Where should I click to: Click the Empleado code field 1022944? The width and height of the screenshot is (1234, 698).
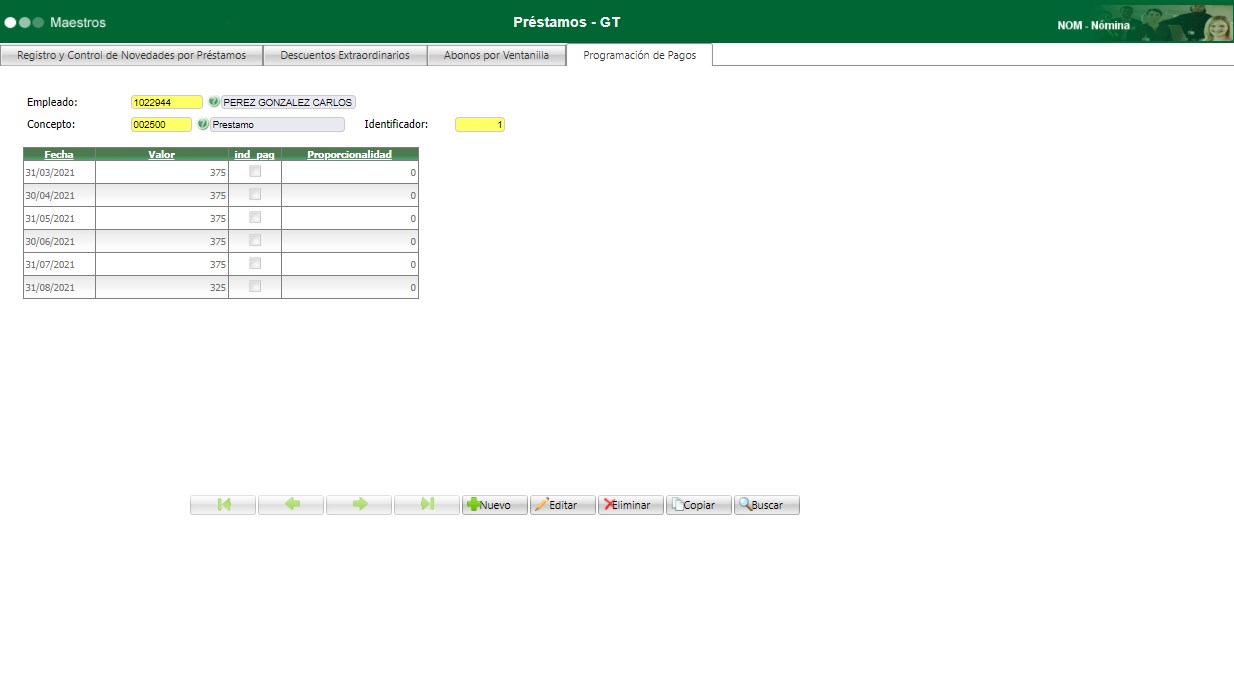coord(167,102)
